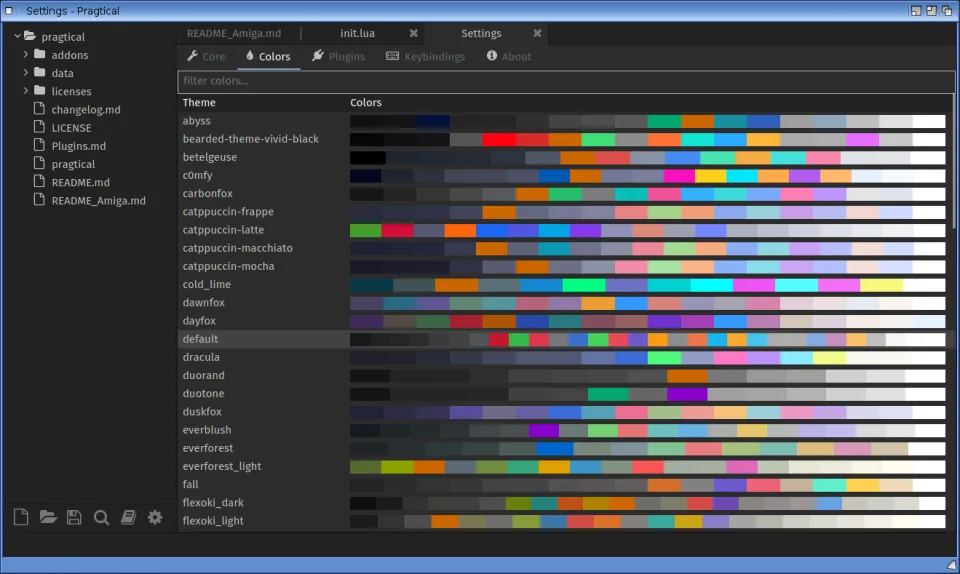The width and height of the screenshot is (960, 574).
Task: Click the plug icon of Plugins tab
Action: tap(318, 56)
